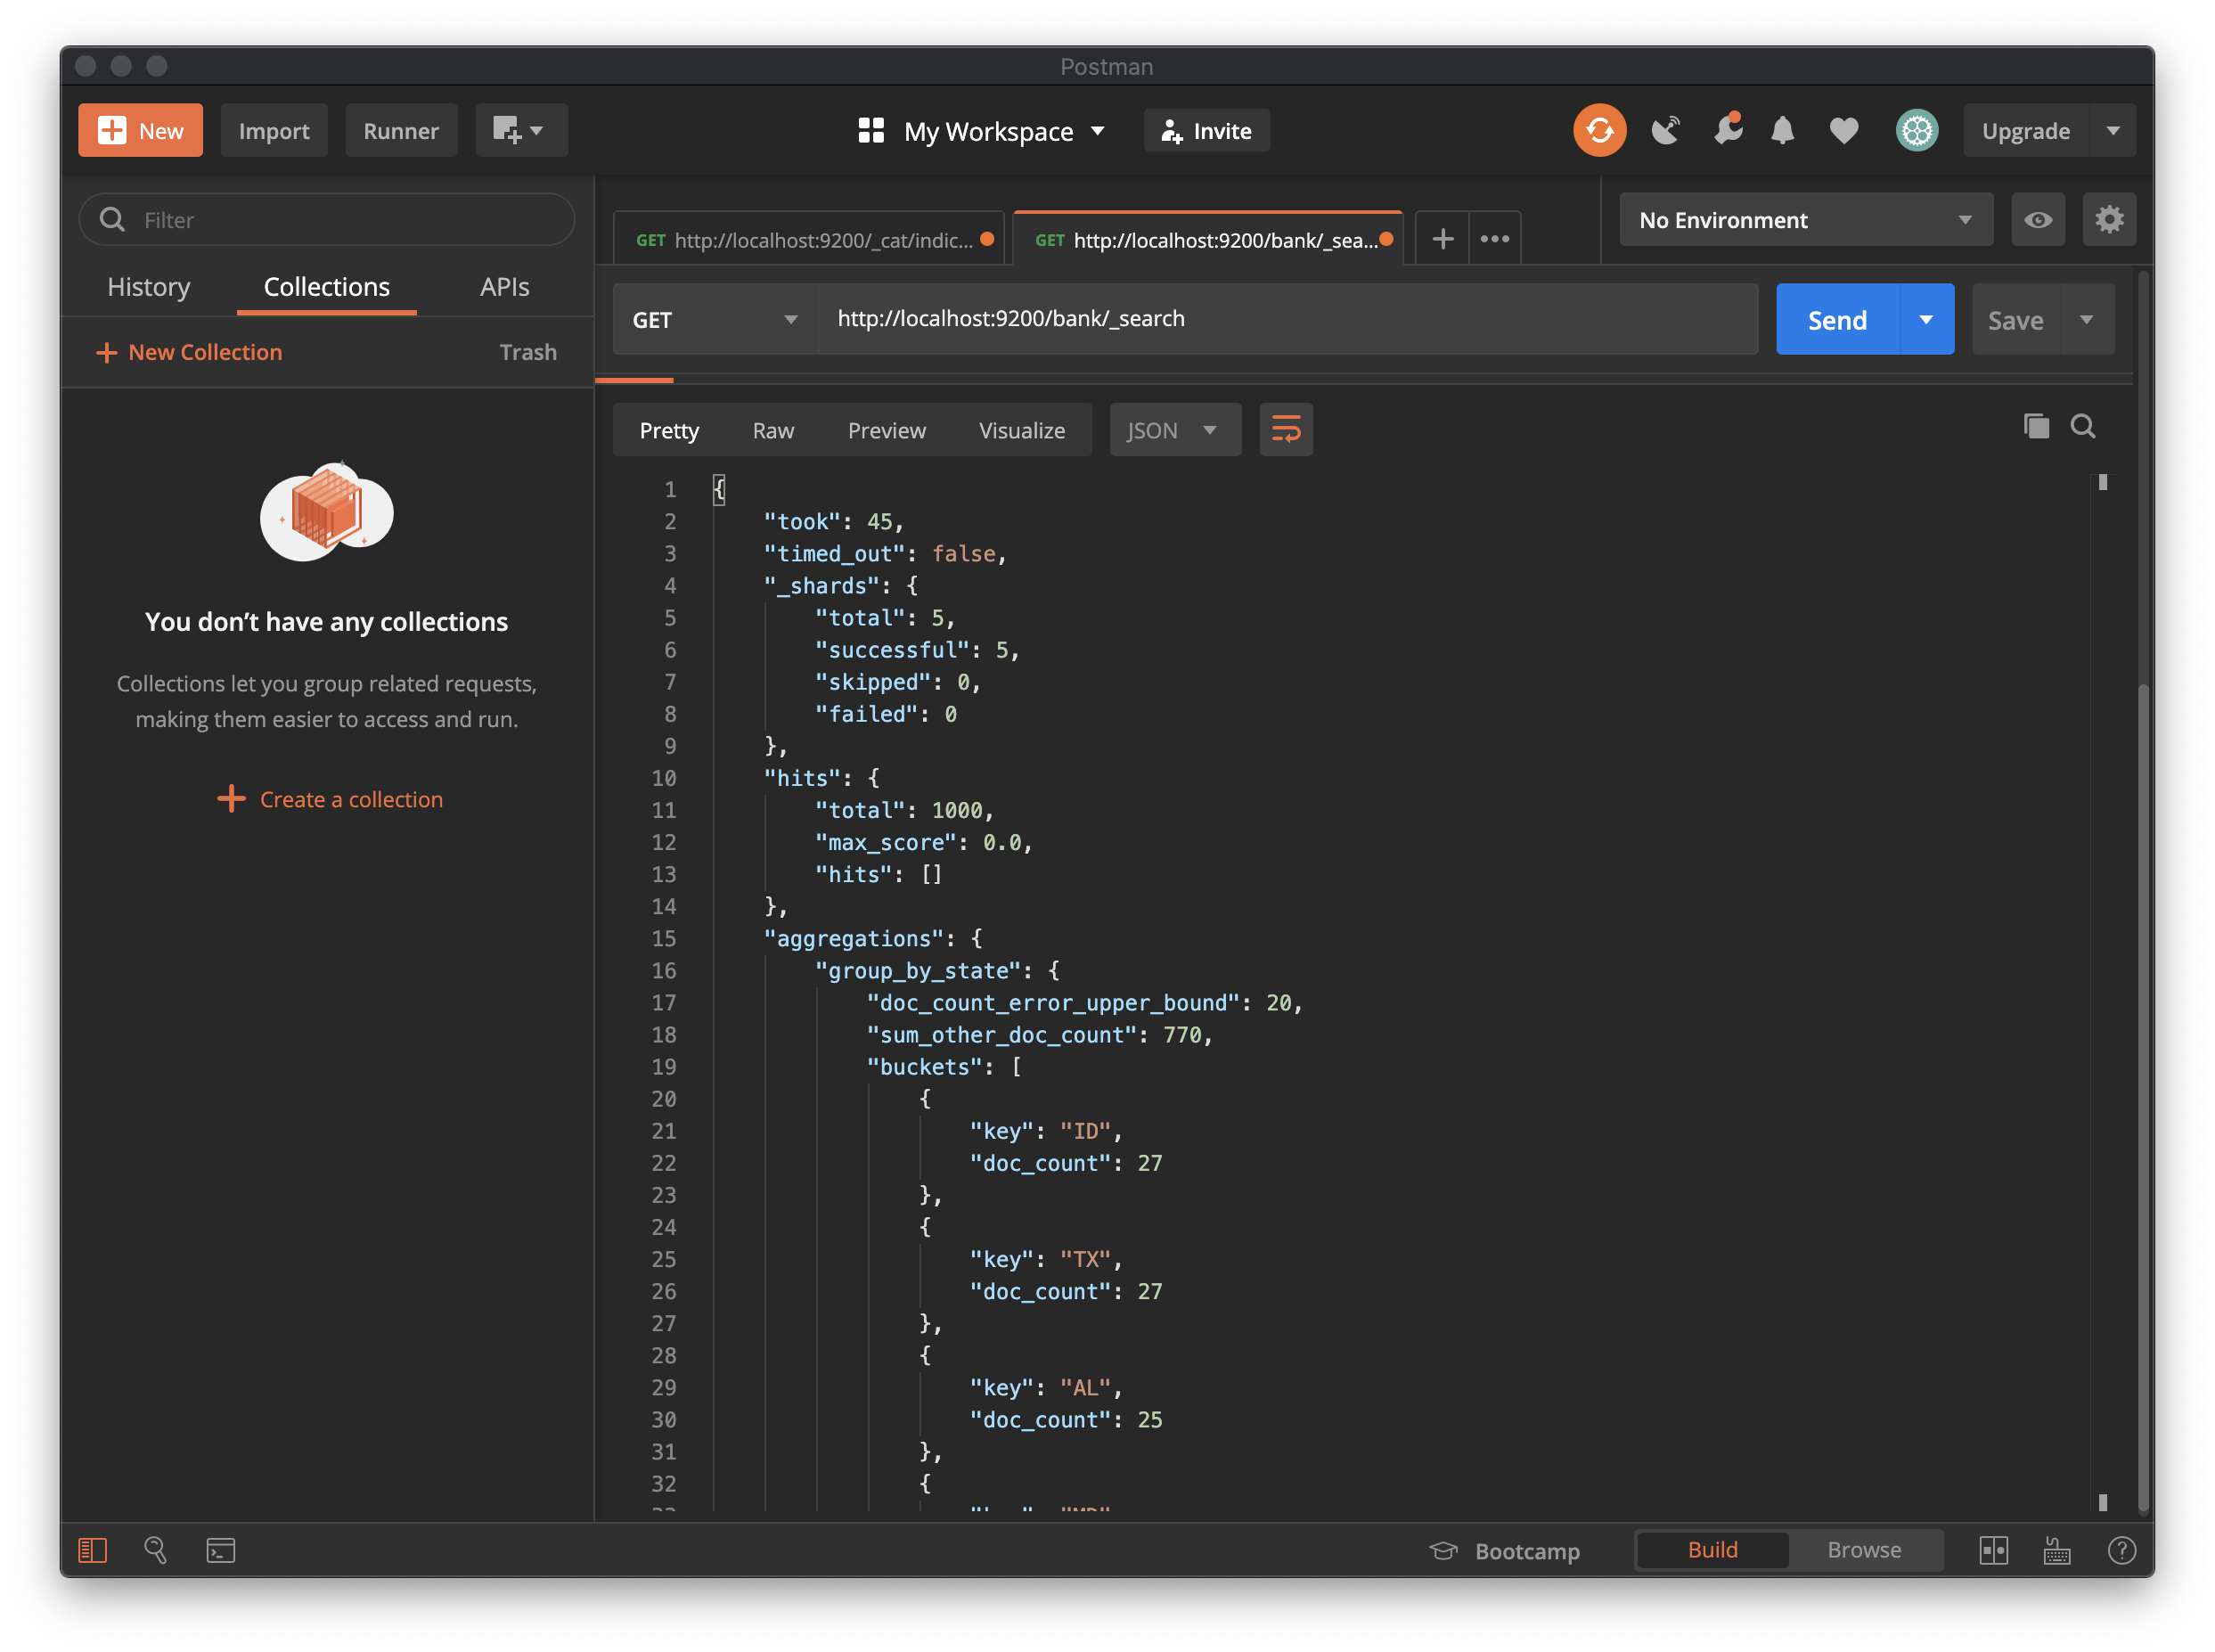
Task: Search the response body via magnifier icon
Action: [x=2083, y=427]
